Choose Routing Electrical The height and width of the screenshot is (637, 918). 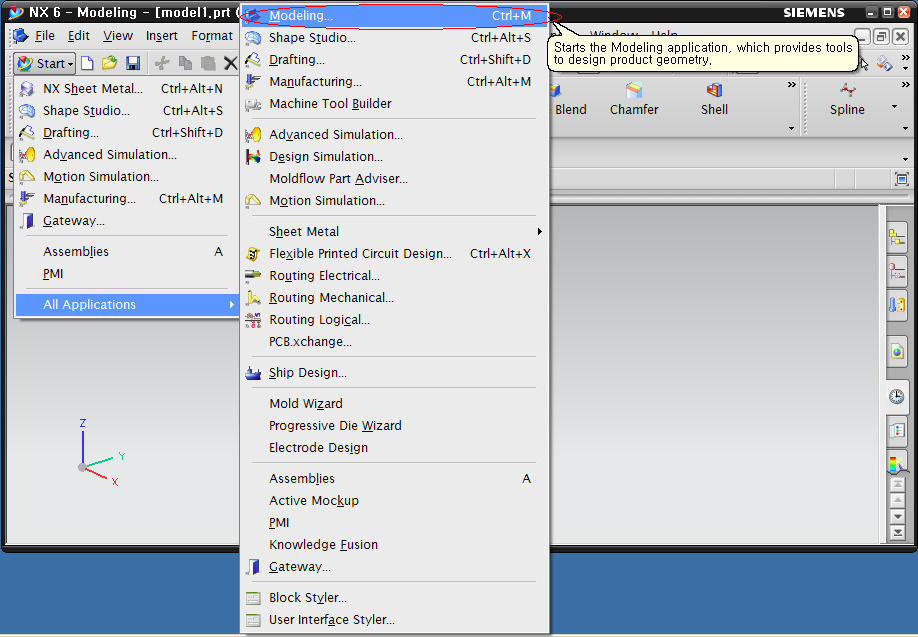[396, 276]
